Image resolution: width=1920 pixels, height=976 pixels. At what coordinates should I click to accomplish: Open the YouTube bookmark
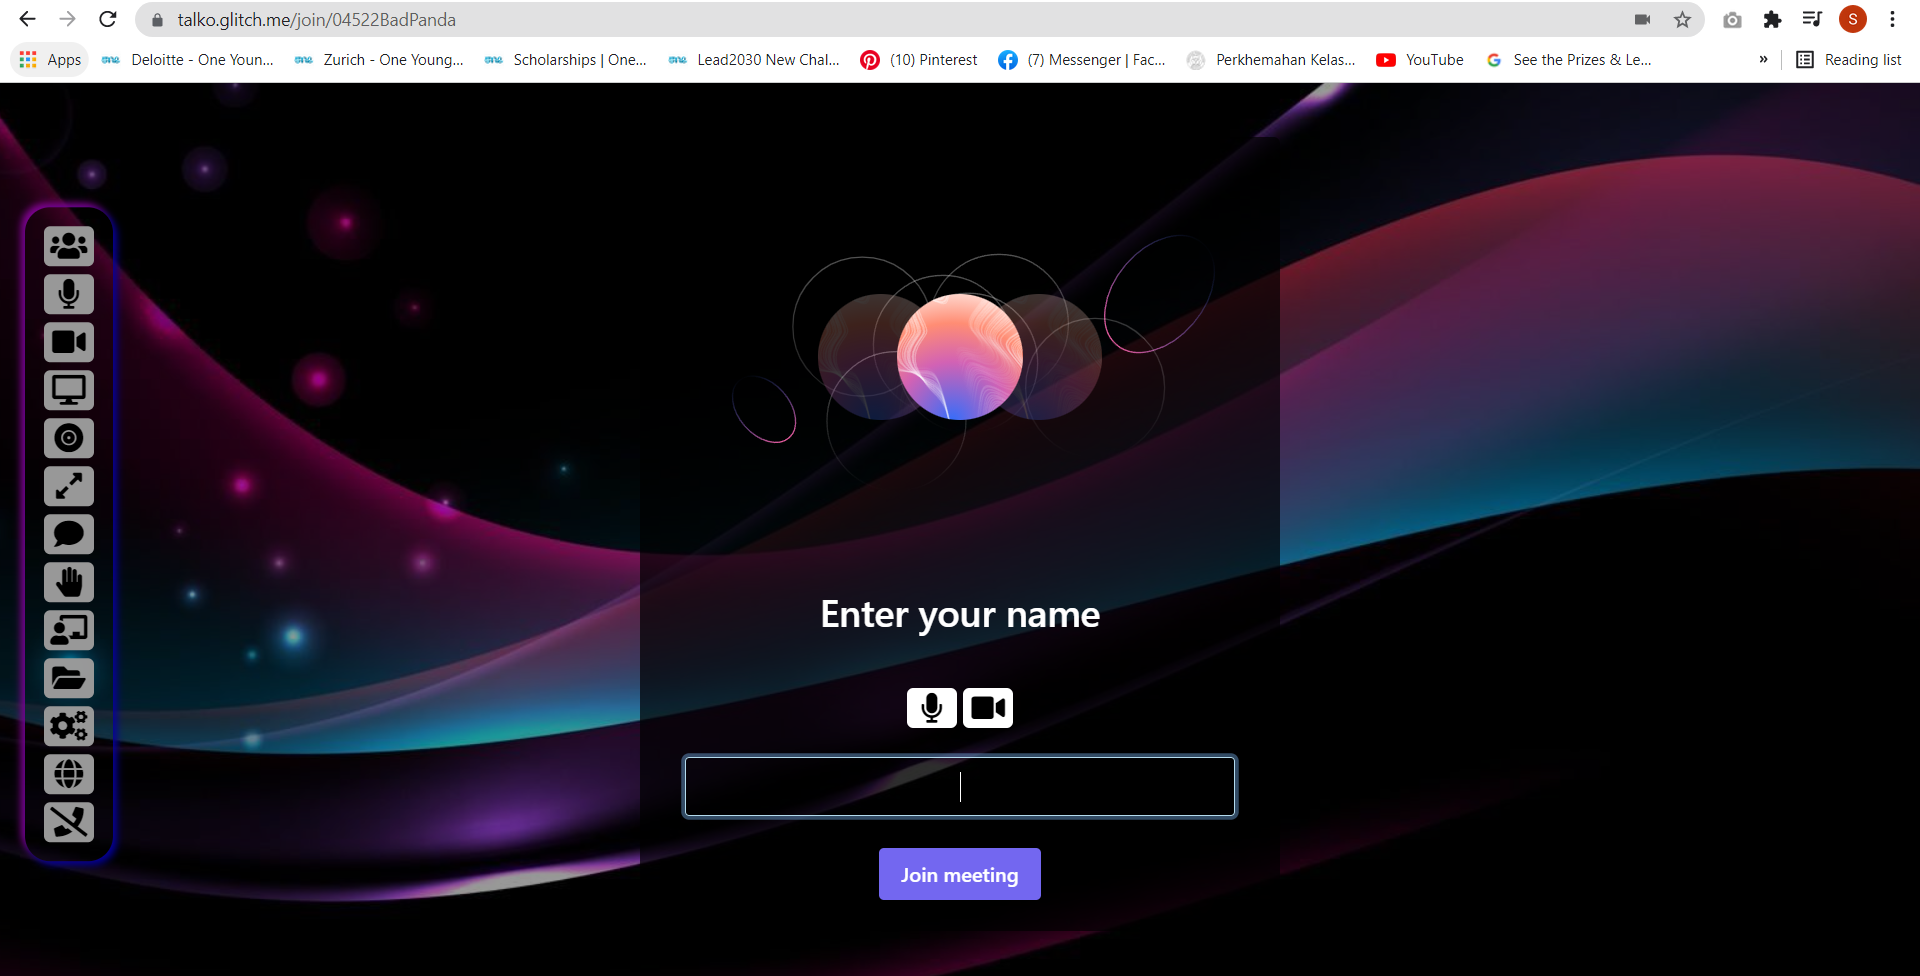click(1420, 60)
